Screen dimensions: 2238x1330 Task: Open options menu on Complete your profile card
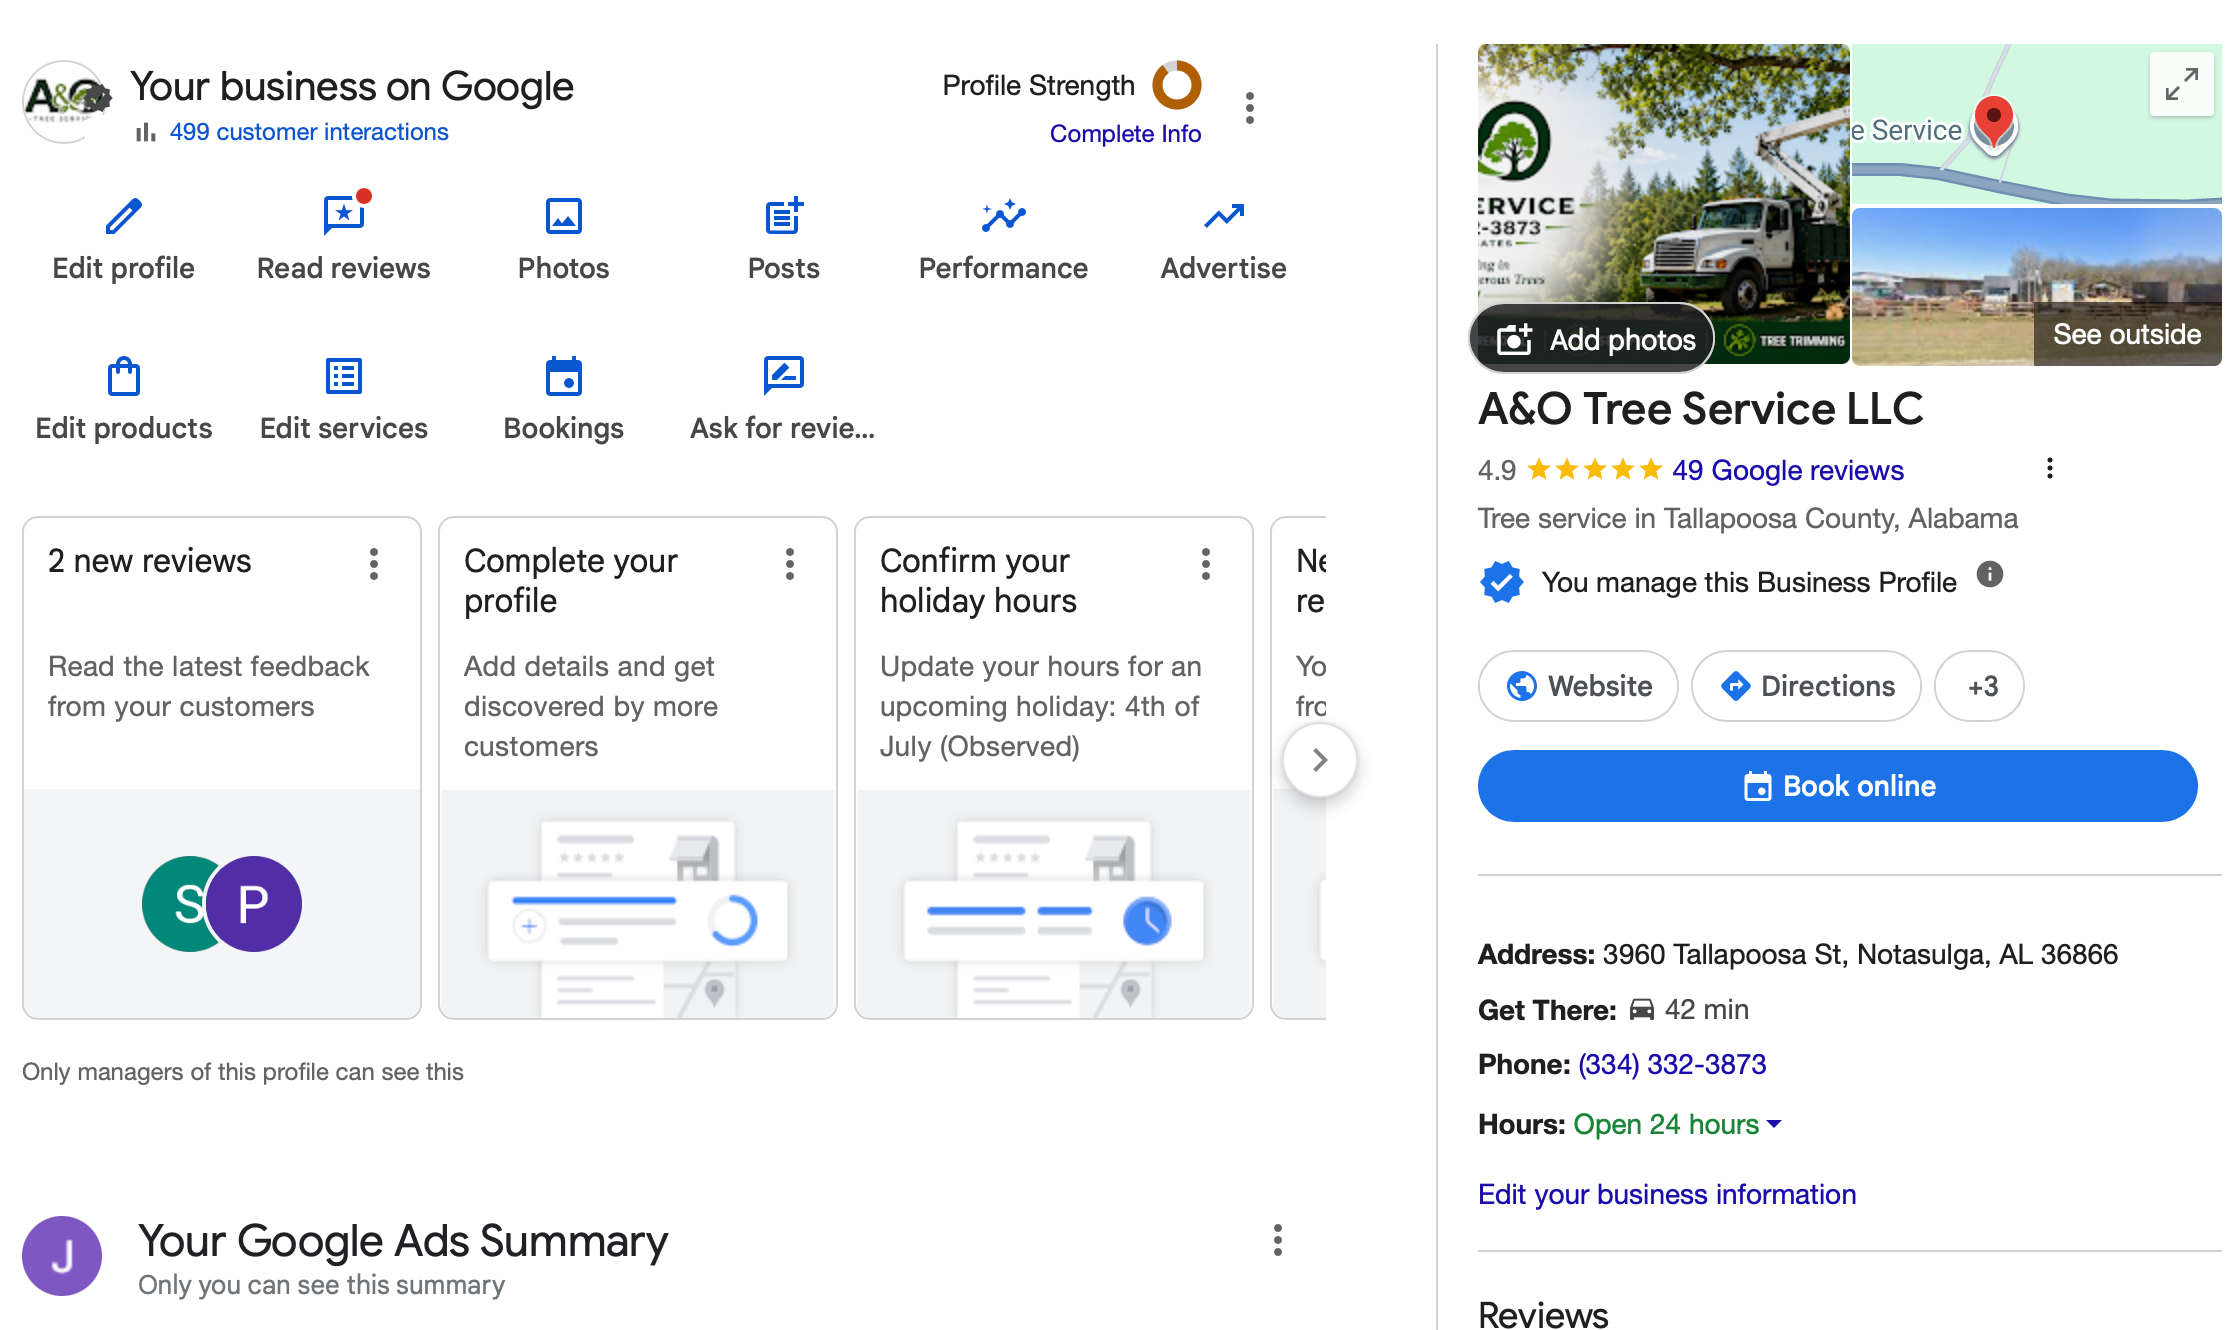tap(789, 564)
